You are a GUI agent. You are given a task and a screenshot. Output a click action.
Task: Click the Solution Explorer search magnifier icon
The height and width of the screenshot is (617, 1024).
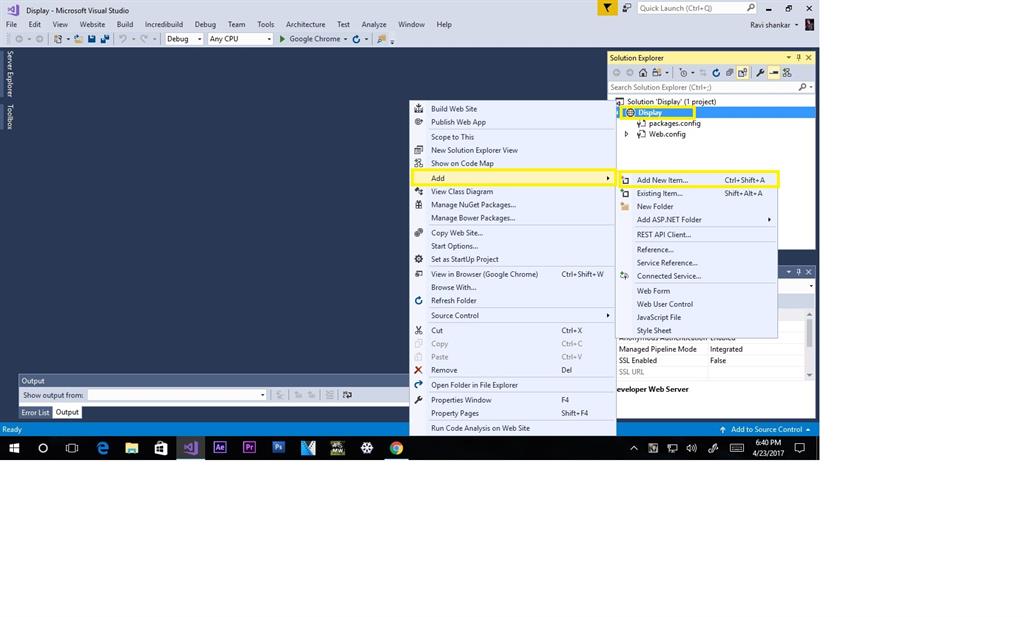click(x=802, y=87)
